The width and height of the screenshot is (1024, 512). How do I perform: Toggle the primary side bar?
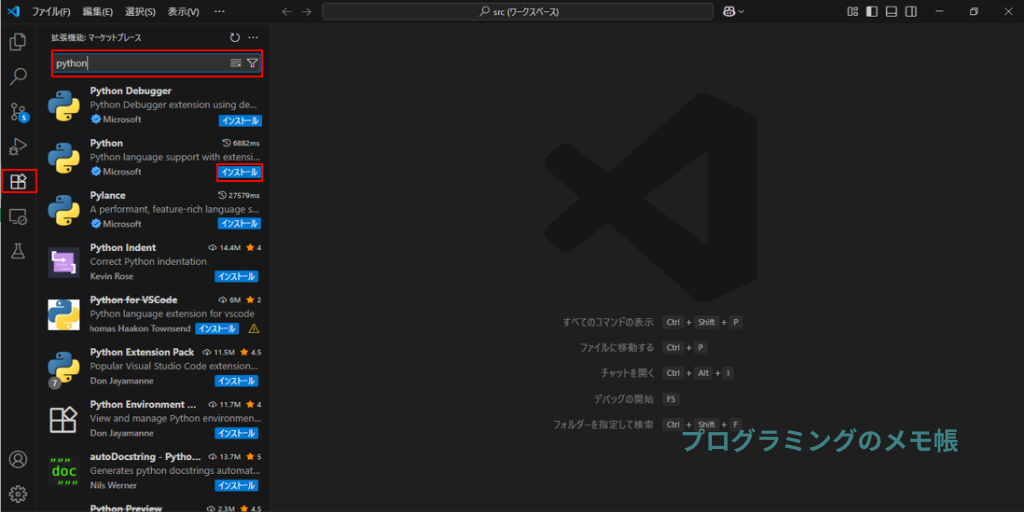[x=872, y=12]
